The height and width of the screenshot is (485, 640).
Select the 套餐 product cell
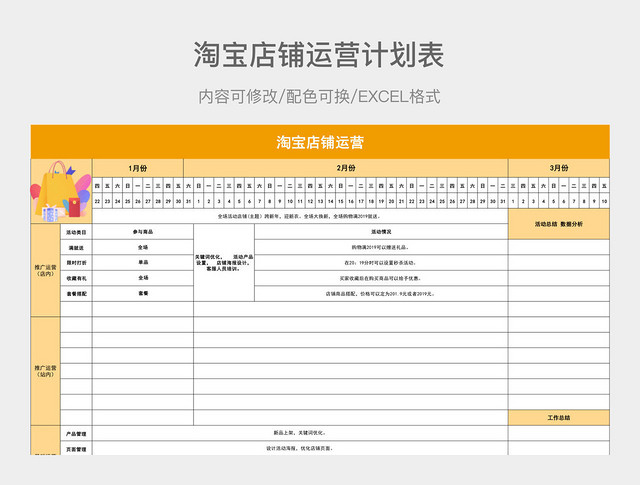[143, 294]
